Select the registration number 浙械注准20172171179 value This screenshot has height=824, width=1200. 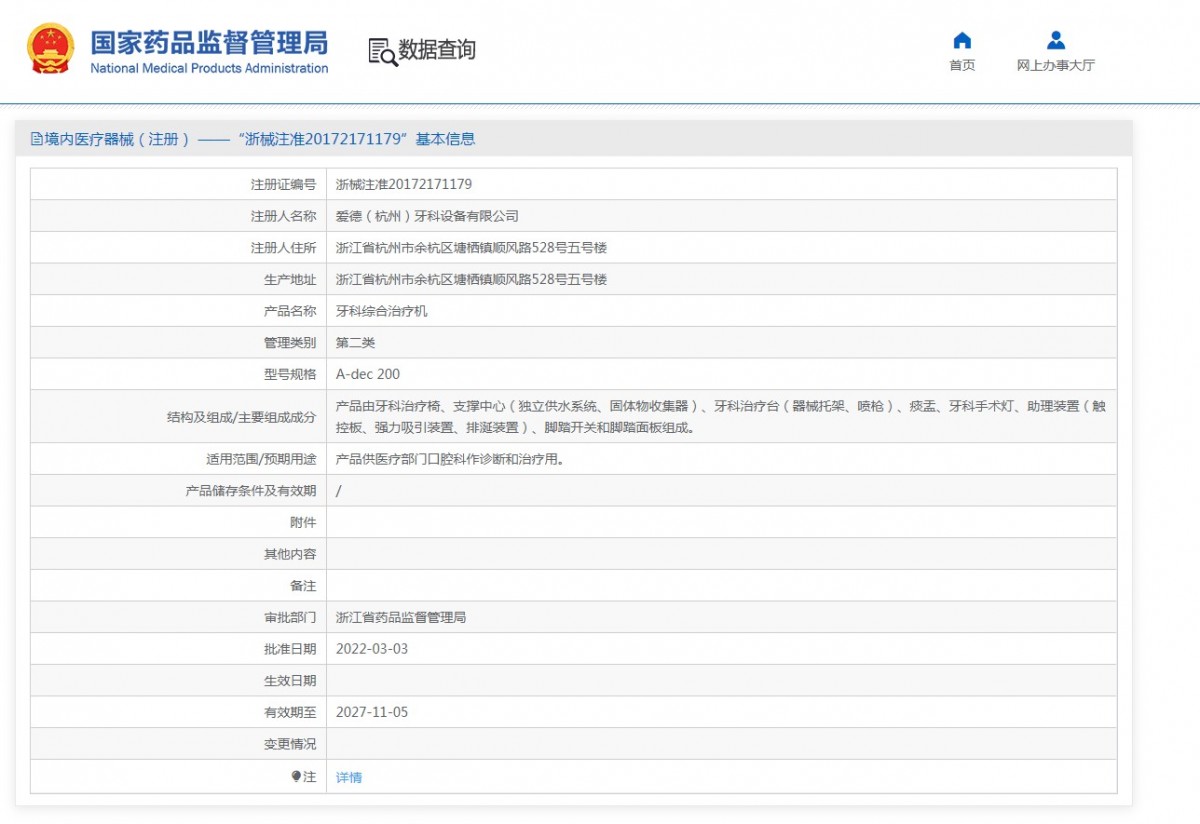[x=404, y=184]
